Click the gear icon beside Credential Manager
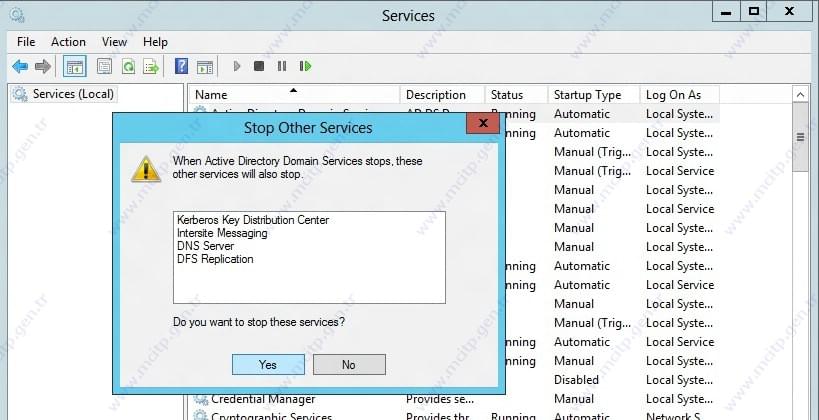The image size is (819, 420). (201, 399)
